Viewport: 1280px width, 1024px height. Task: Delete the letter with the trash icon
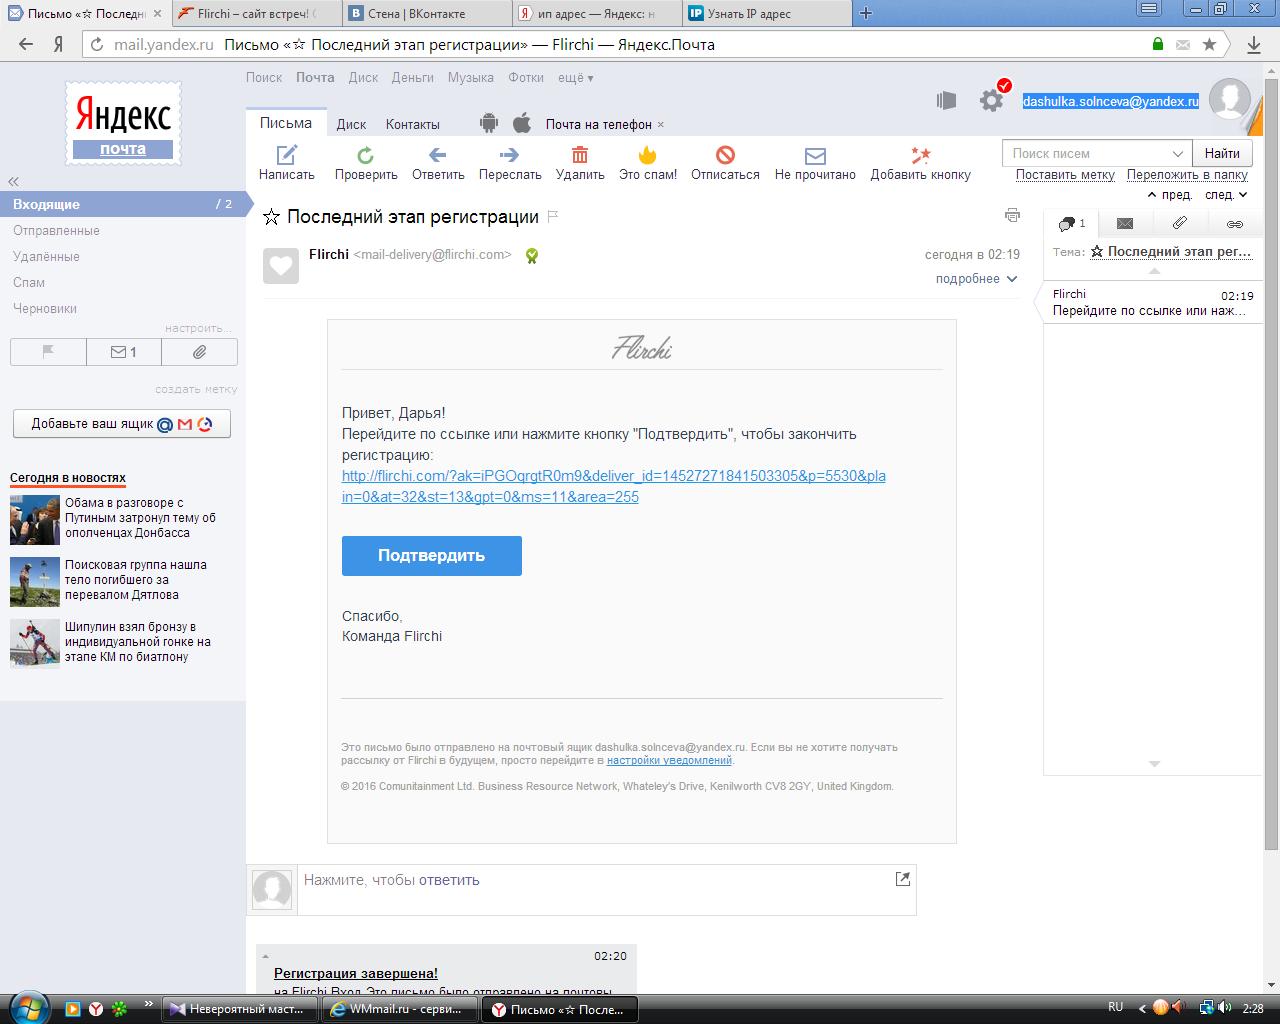[x=580, y=155]
